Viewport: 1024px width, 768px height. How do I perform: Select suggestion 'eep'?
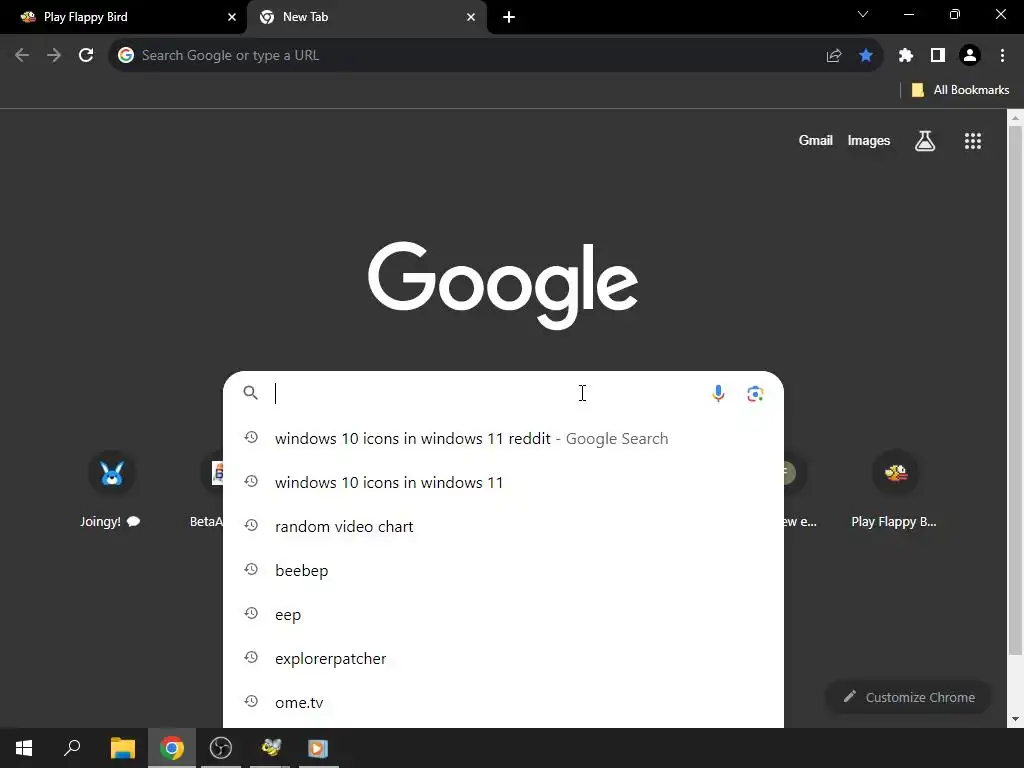click(x=503, y=615)
